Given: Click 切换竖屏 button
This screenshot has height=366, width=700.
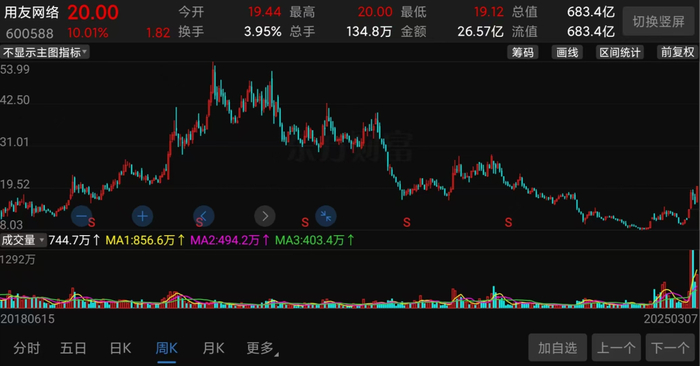Looking at the screenshot, I should [x=658, y=21].
